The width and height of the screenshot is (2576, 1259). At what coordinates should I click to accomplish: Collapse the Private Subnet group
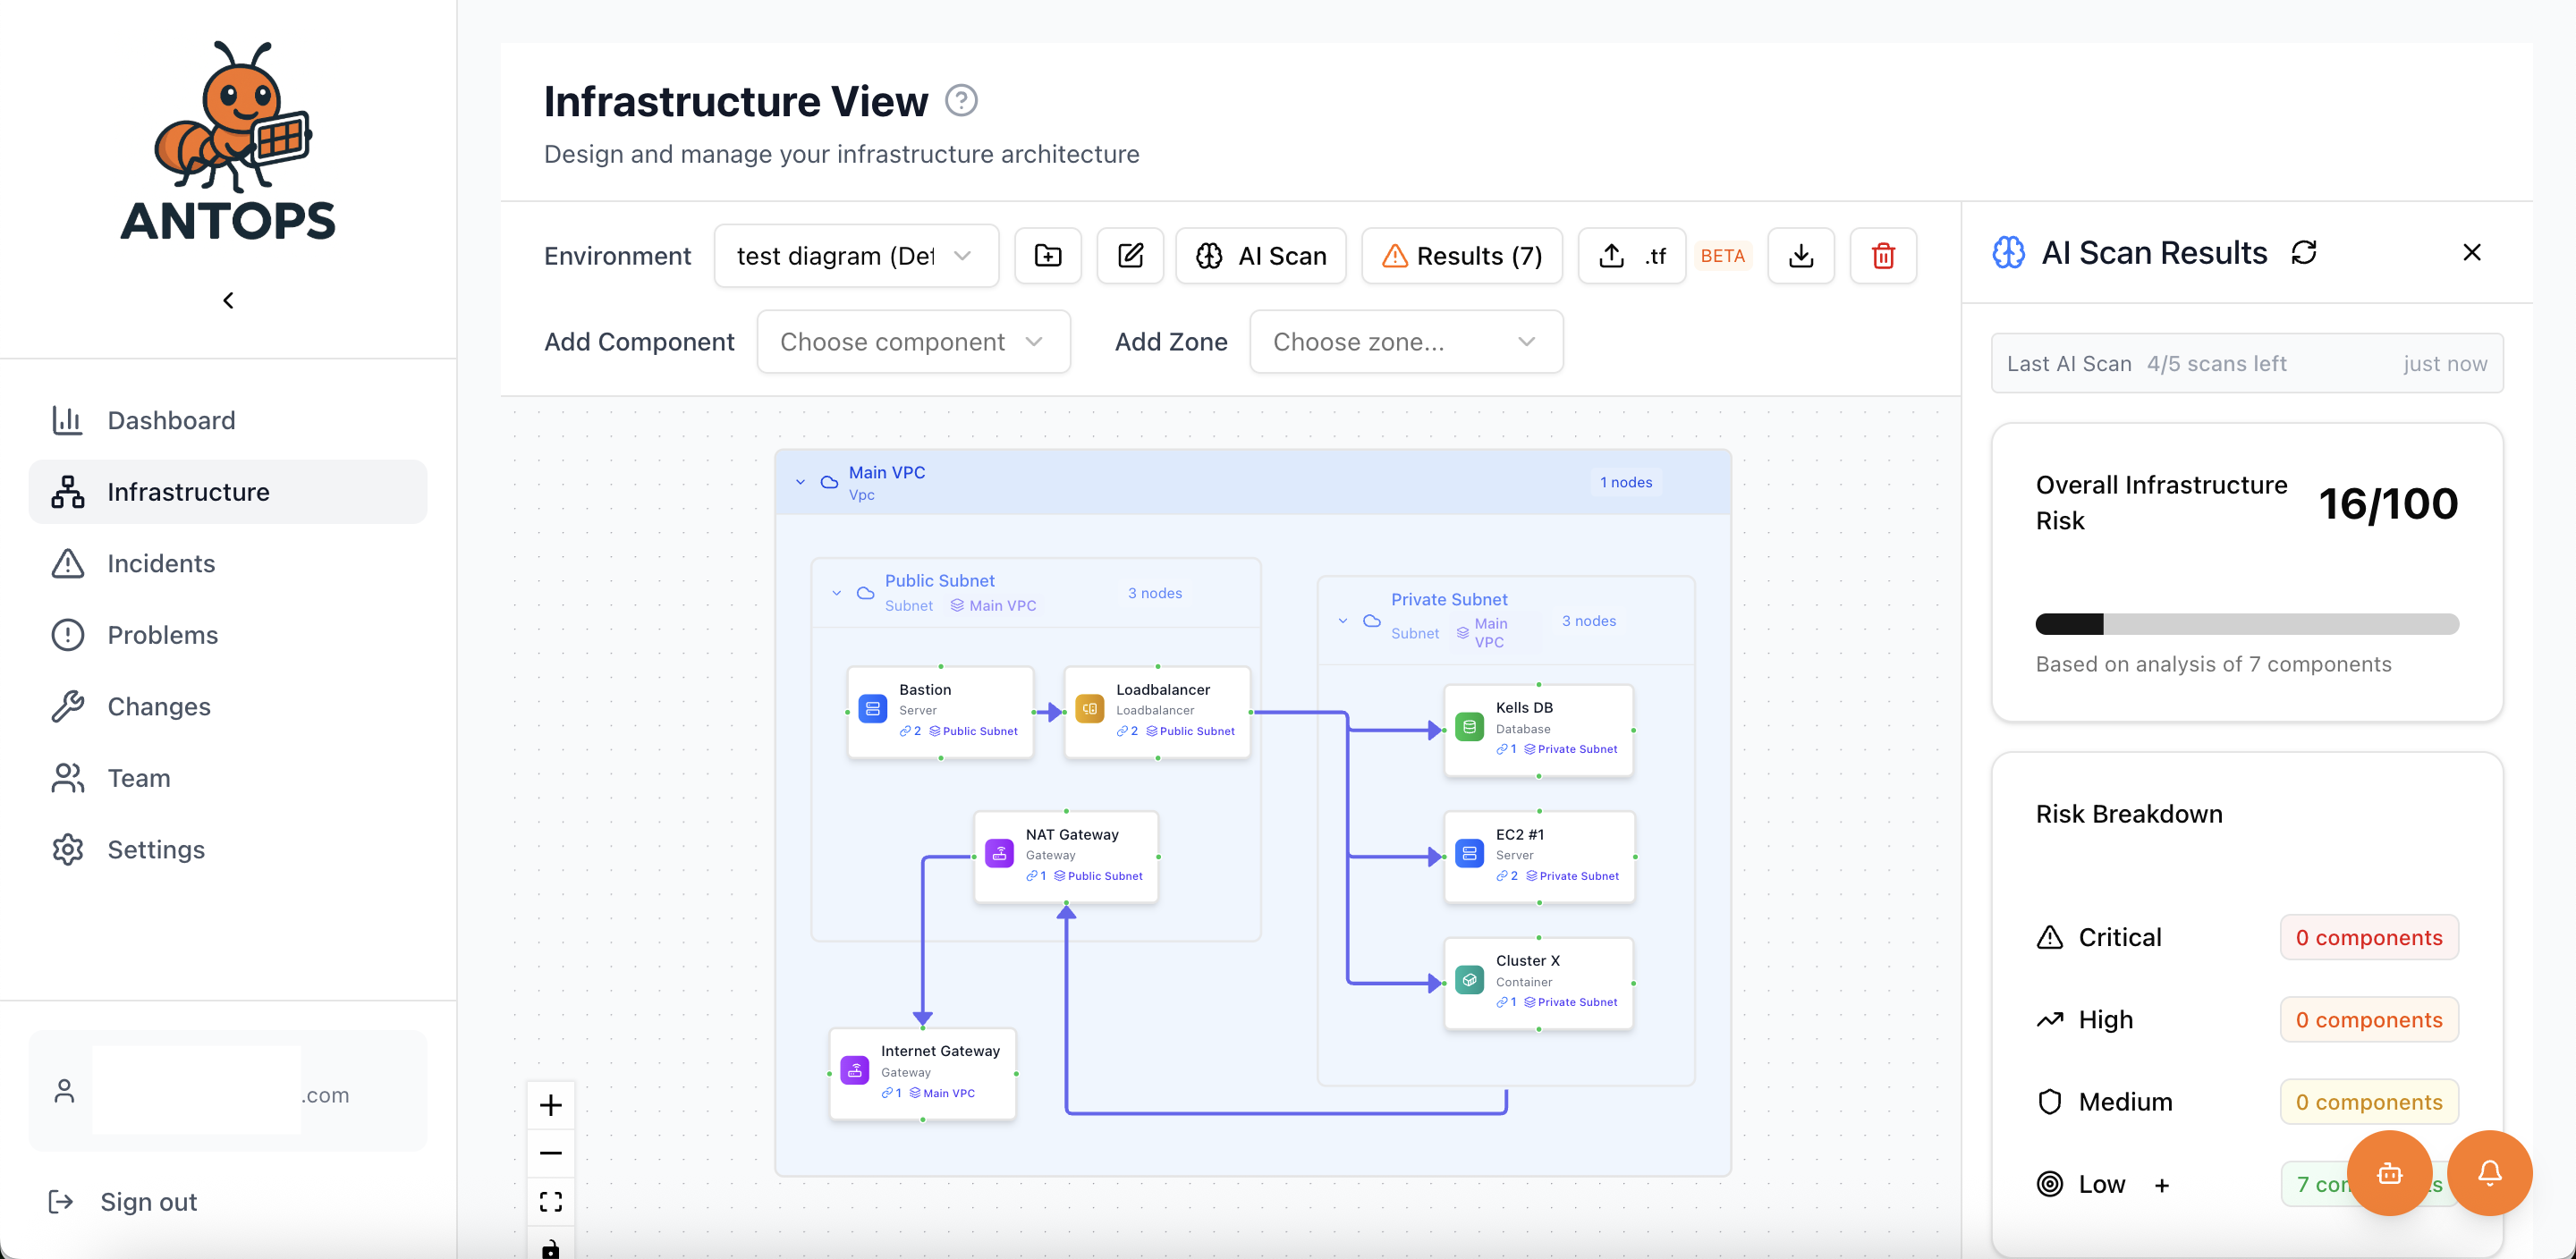coord(1344,620)
